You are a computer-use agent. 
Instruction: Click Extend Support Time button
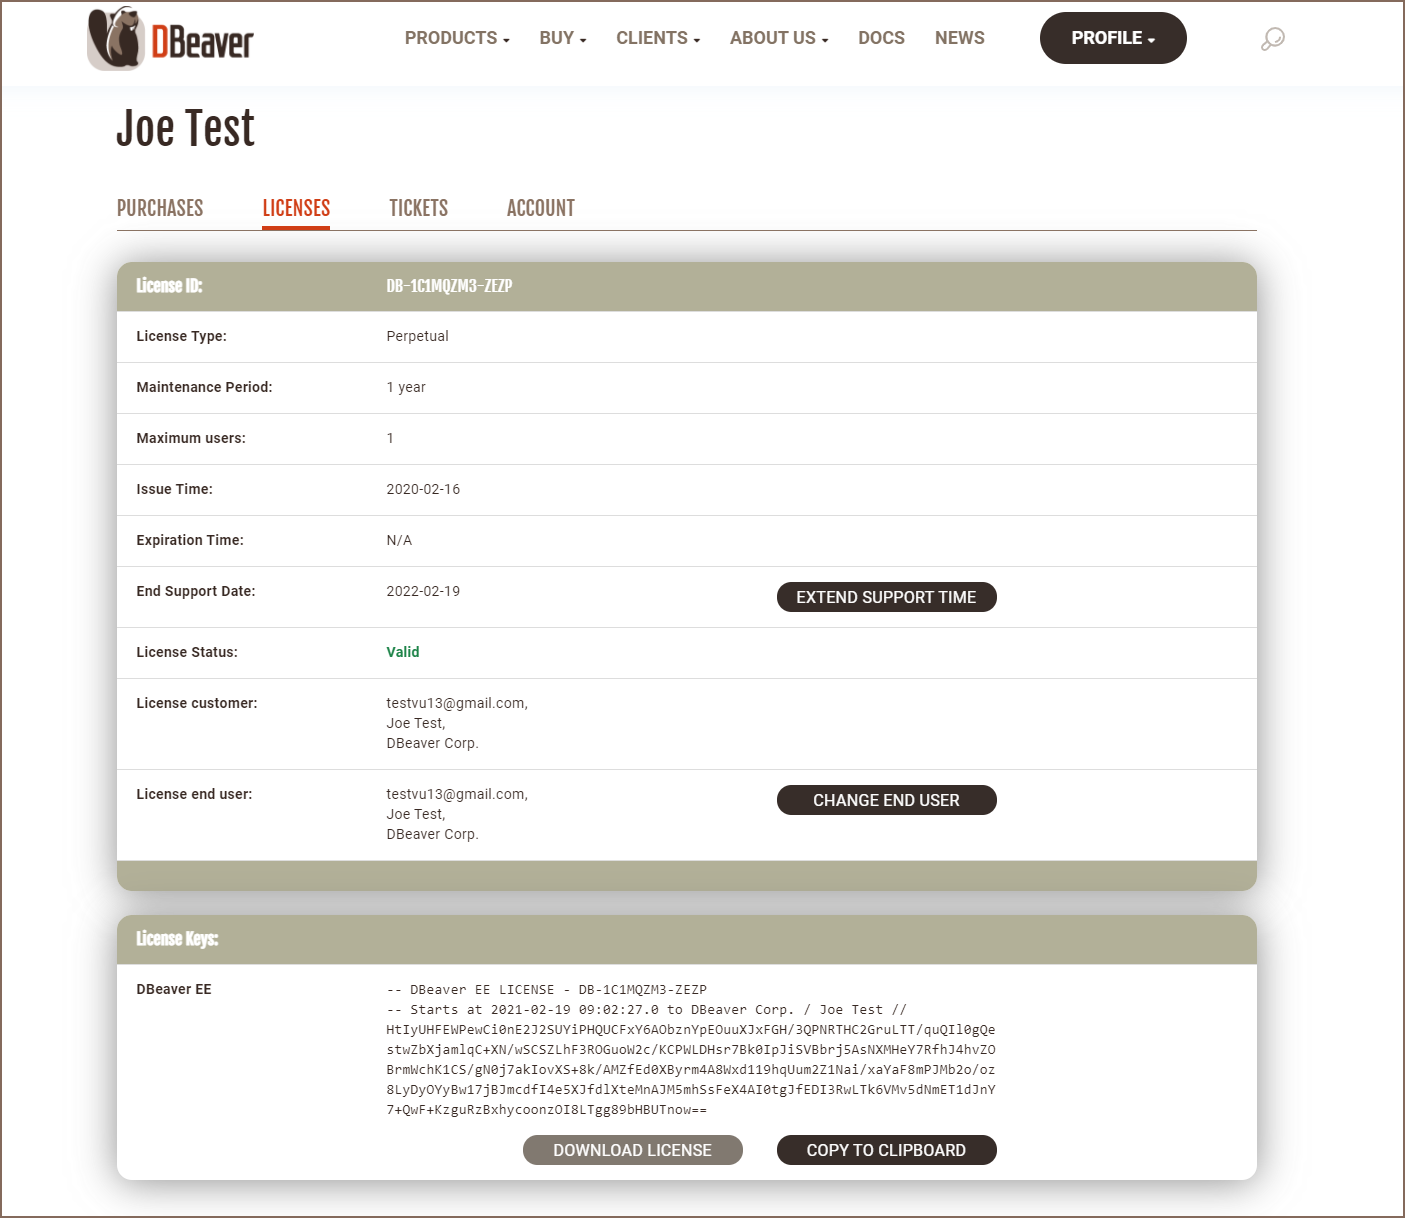[886, 597]
